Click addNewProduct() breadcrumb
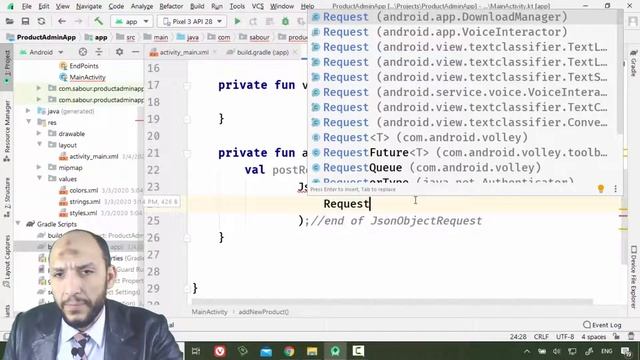 point(263,312)
